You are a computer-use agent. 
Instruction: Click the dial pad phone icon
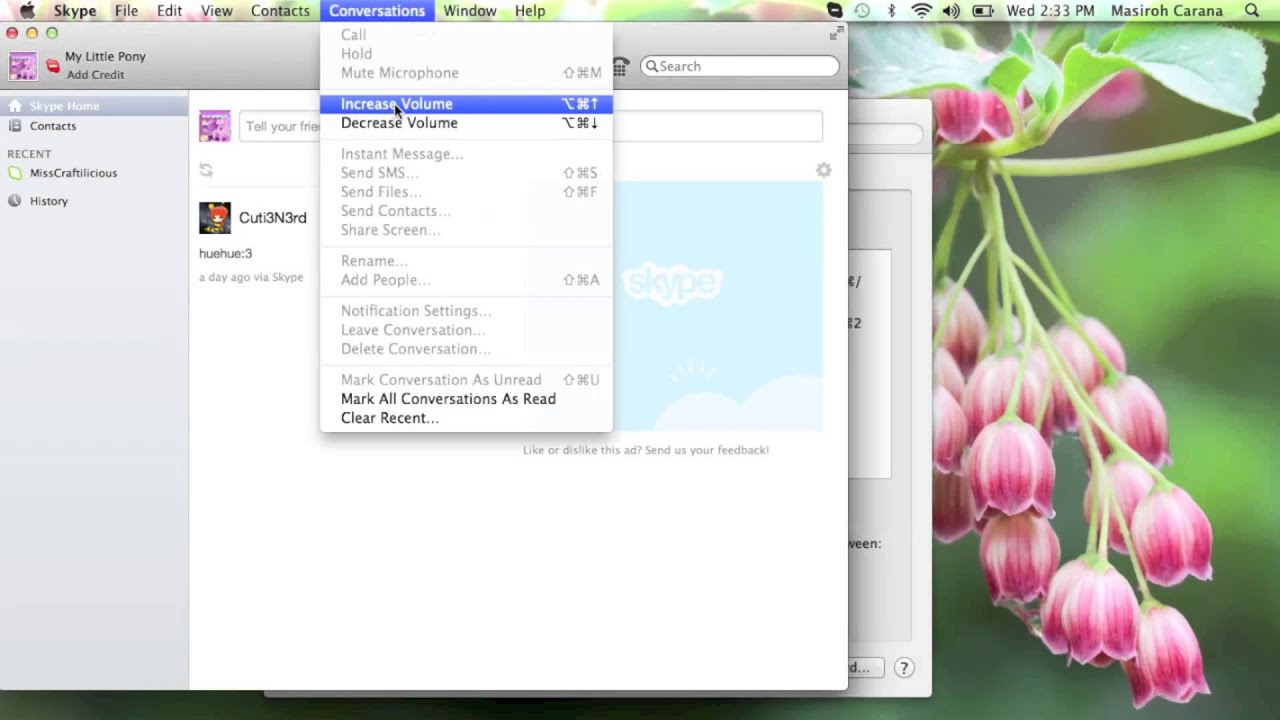pos(621,66)
